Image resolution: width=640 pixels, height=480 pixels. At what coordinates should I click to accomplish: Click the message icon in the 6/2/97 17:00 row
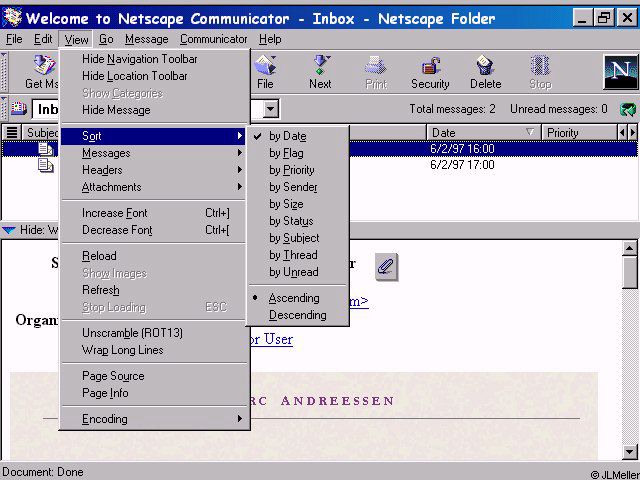coord(46,165)
